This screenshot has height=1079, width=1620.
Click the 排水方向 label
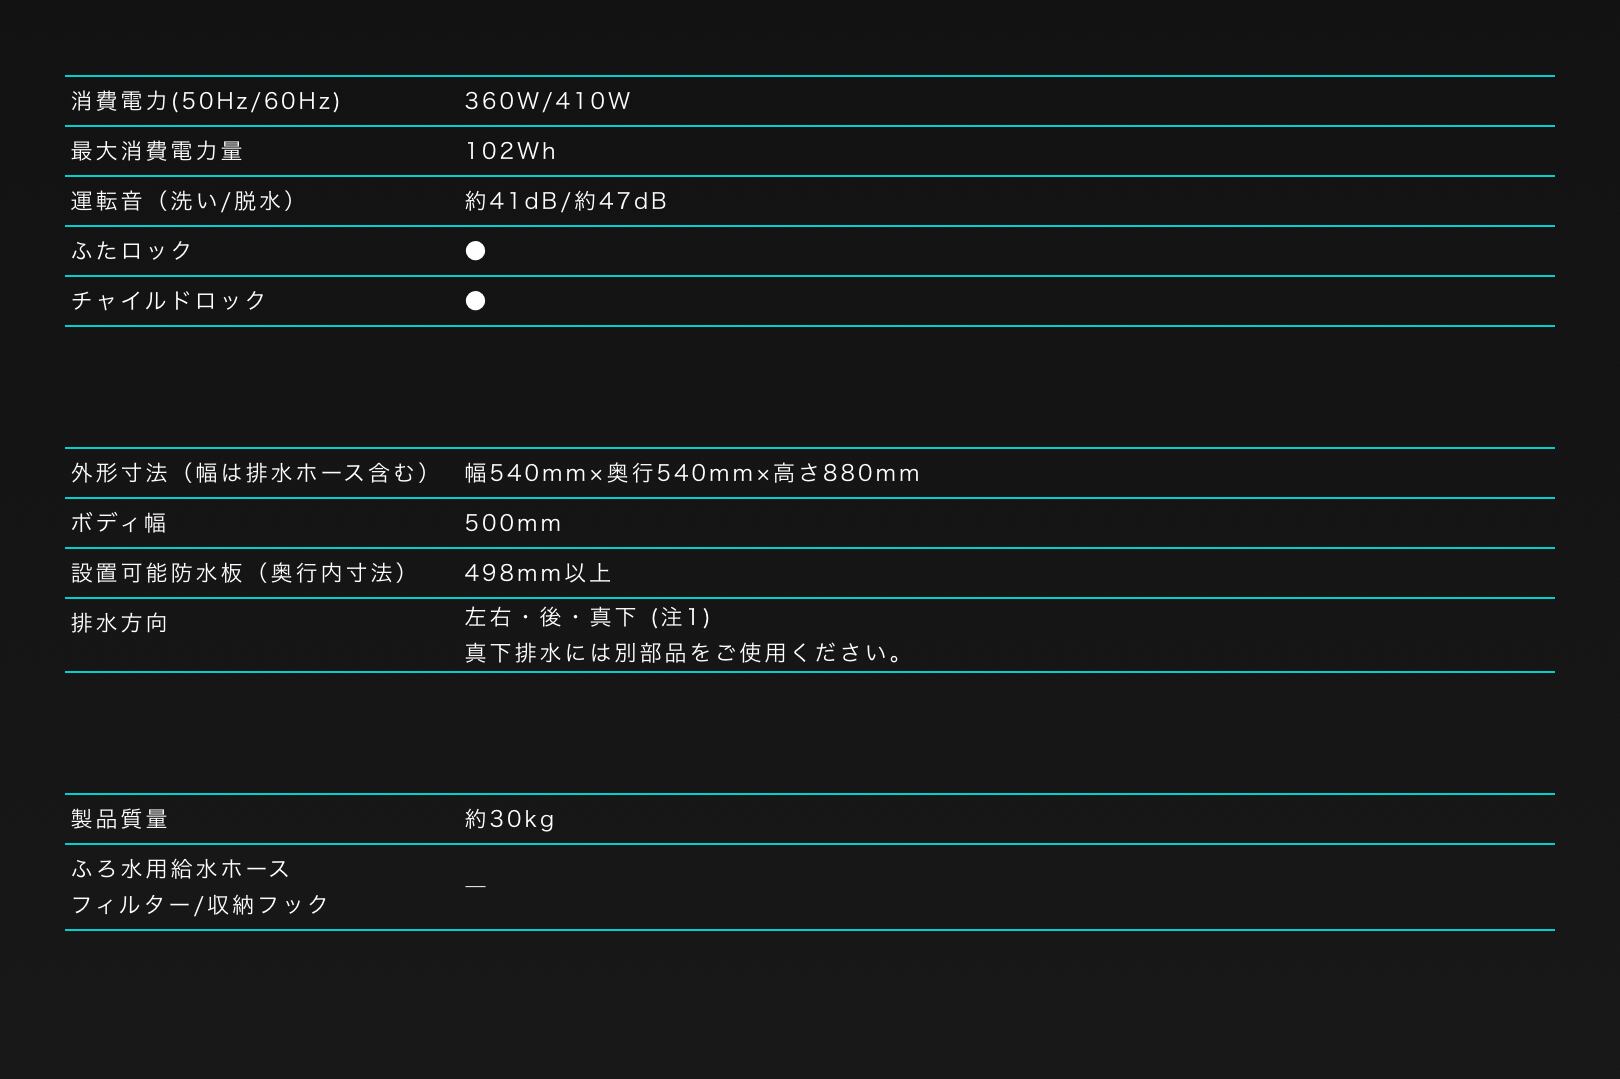[x=119, y=623]
